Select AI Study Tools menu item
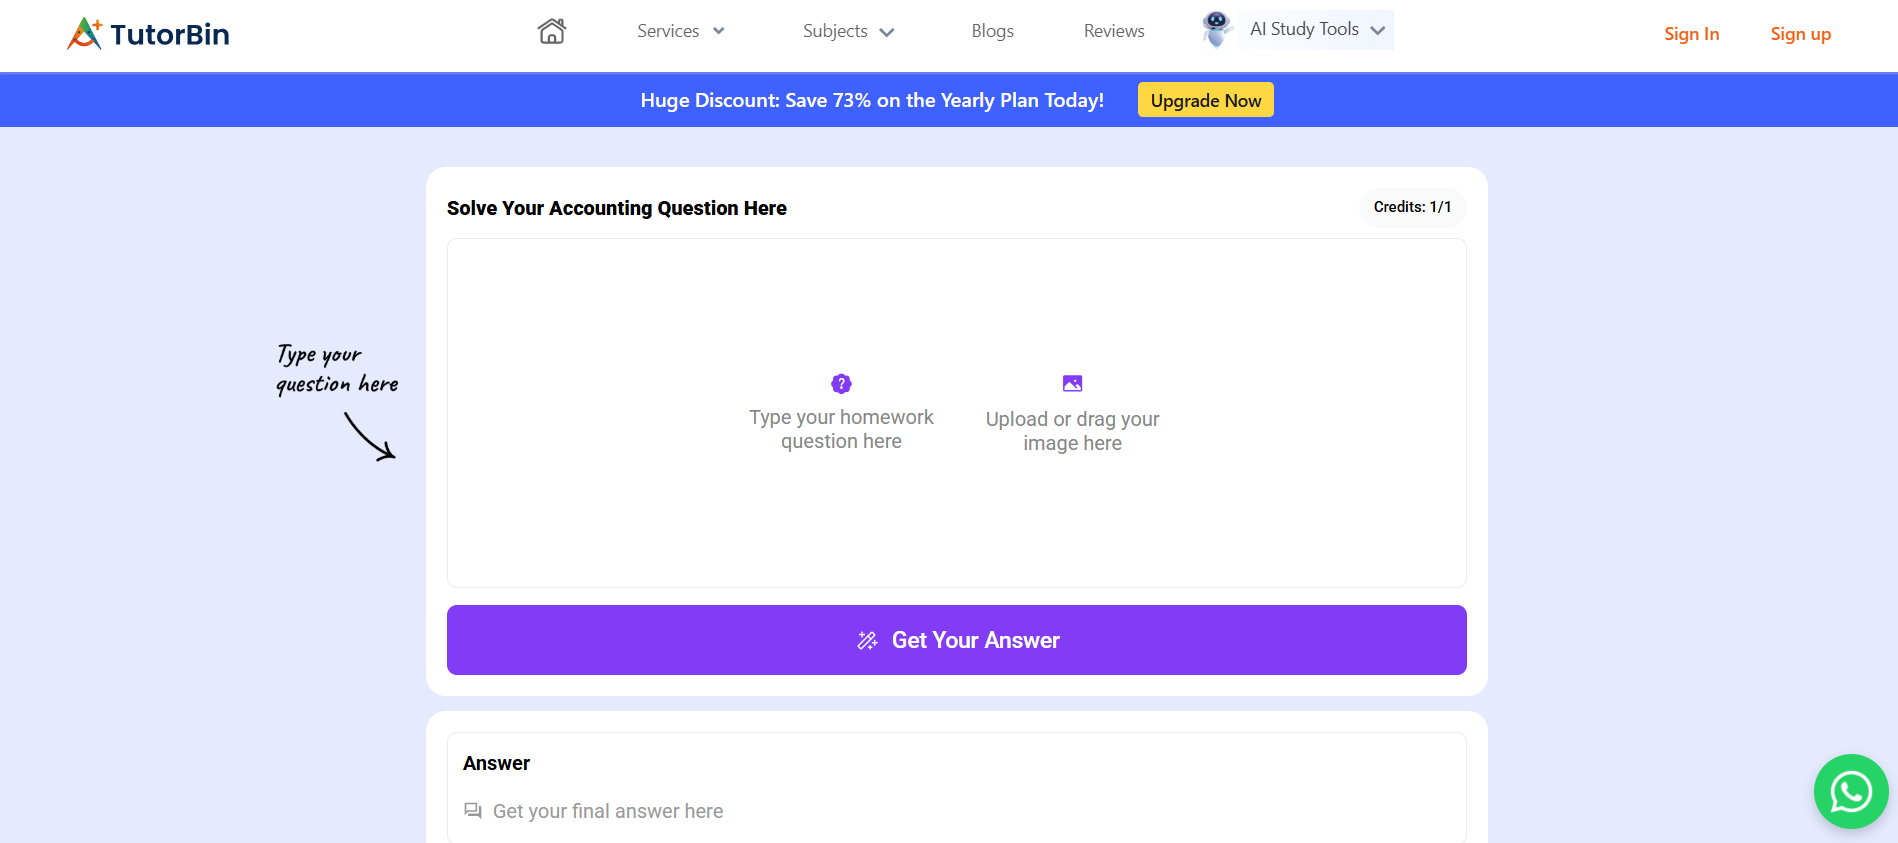This screenshot has height=843, width=1898. pyautogui.click(x=1304, y=29)
